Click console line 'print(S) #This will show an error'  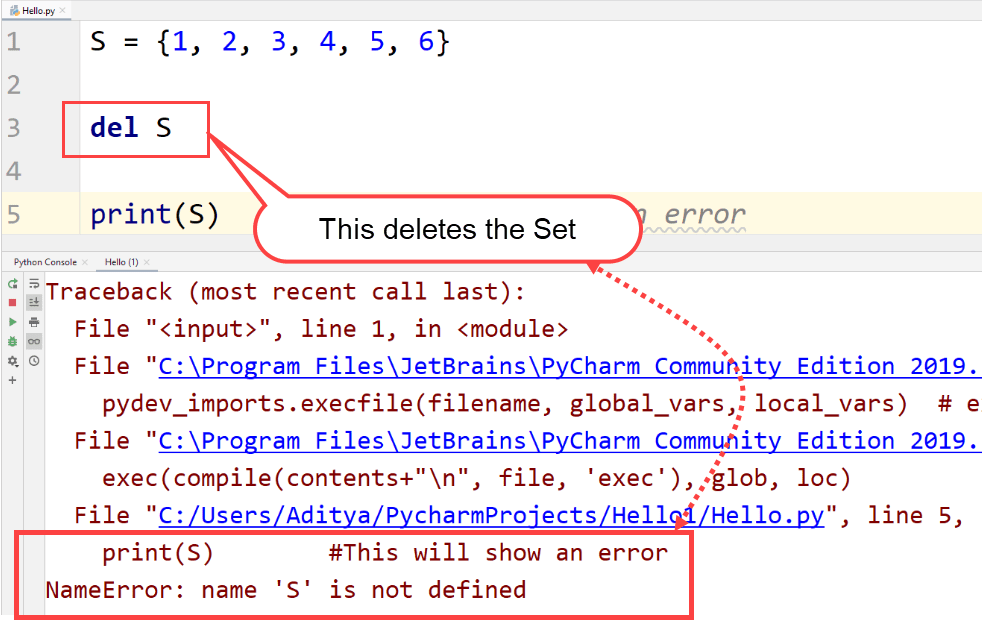(385, 553)
